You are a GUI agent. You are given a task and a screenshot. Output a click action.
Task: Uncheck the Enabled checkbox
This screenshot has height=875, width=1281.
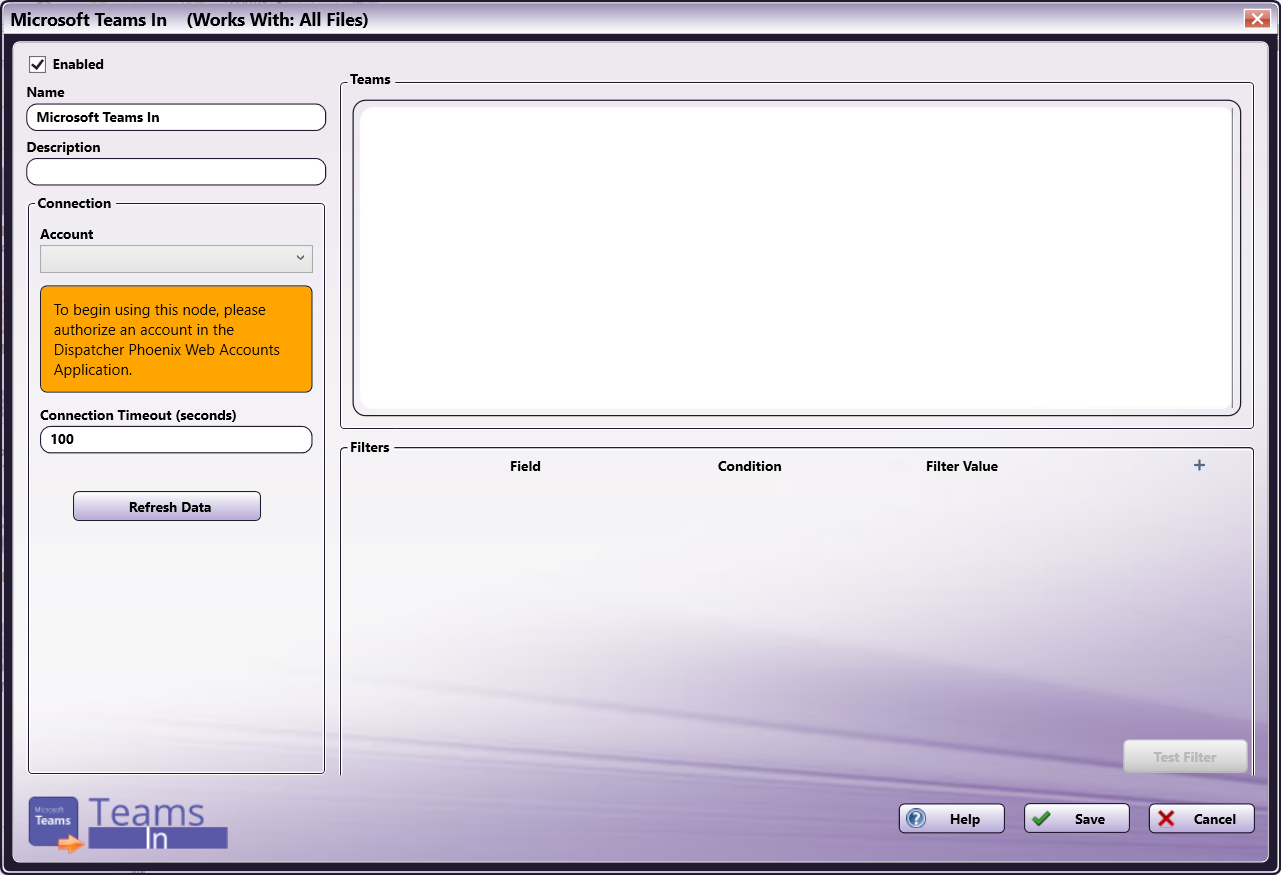point(38,64)
